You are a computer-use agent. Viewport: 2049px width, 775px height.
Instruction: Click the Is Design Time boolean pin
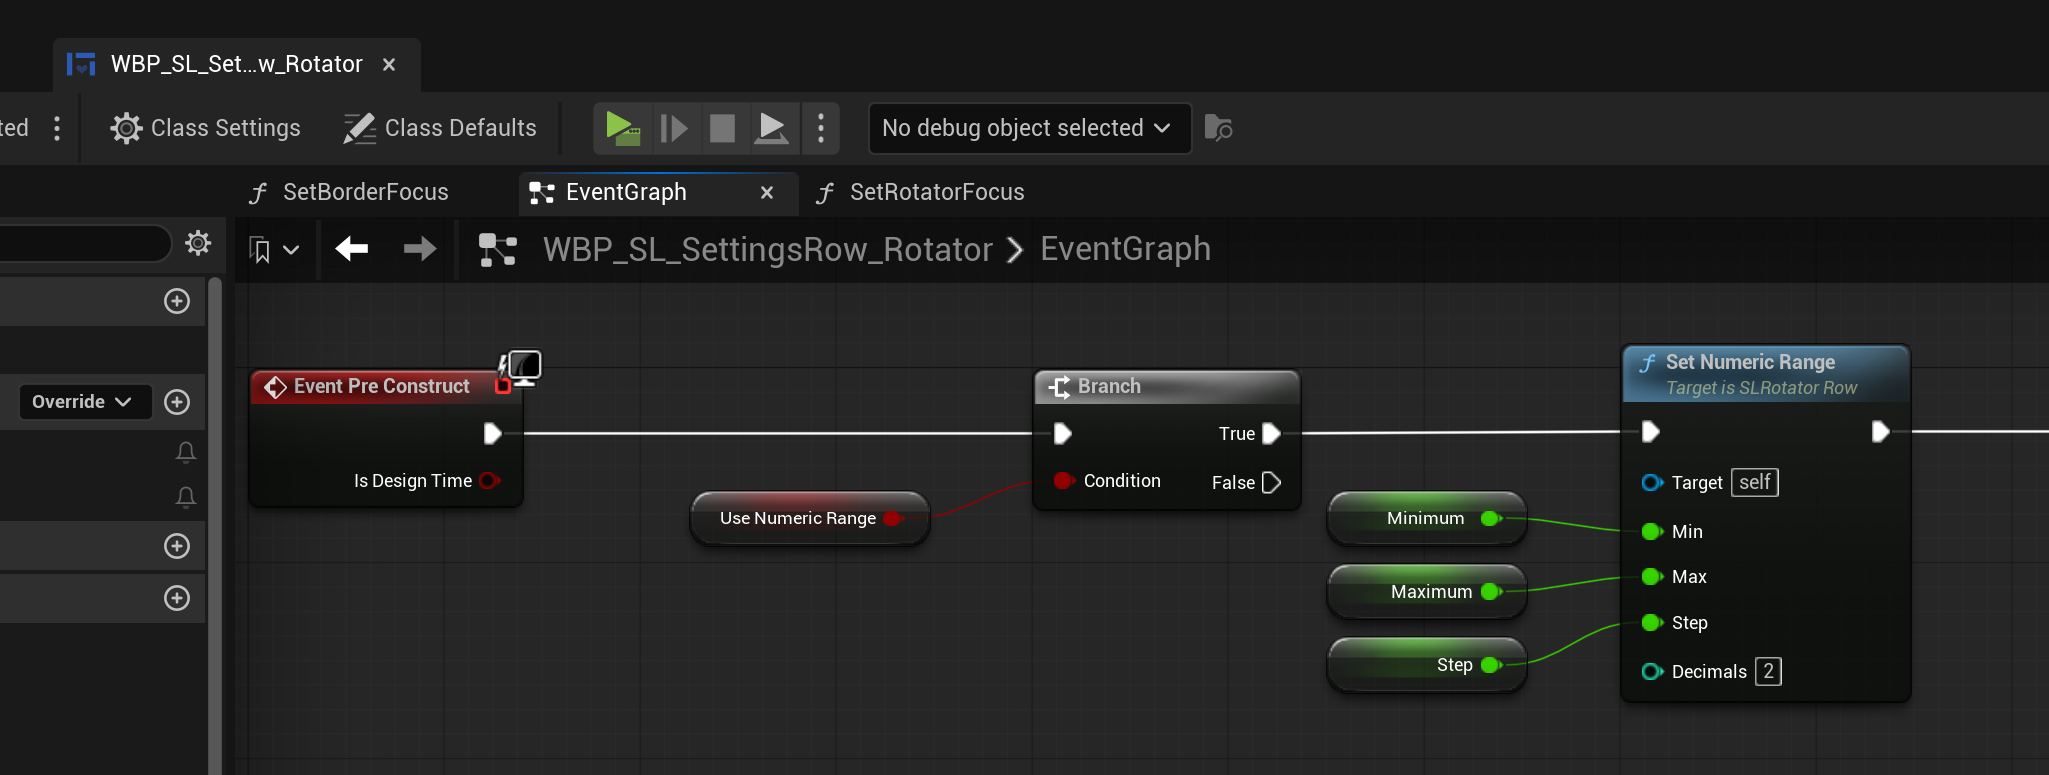click(x=489, y=481)
